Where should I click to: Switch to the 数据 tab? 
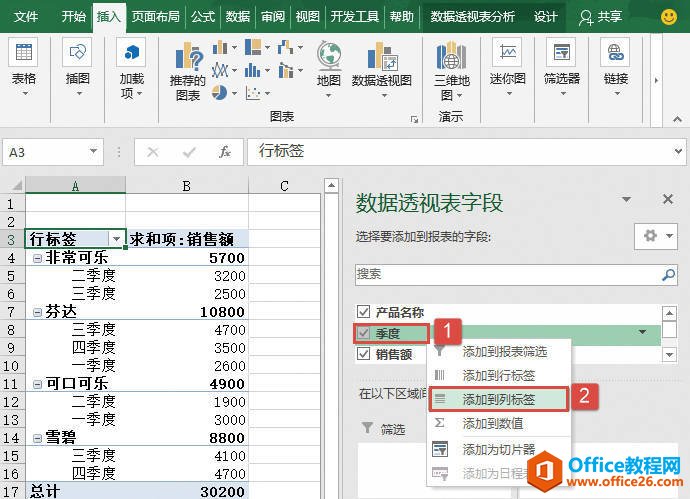(x=238, y=17)
